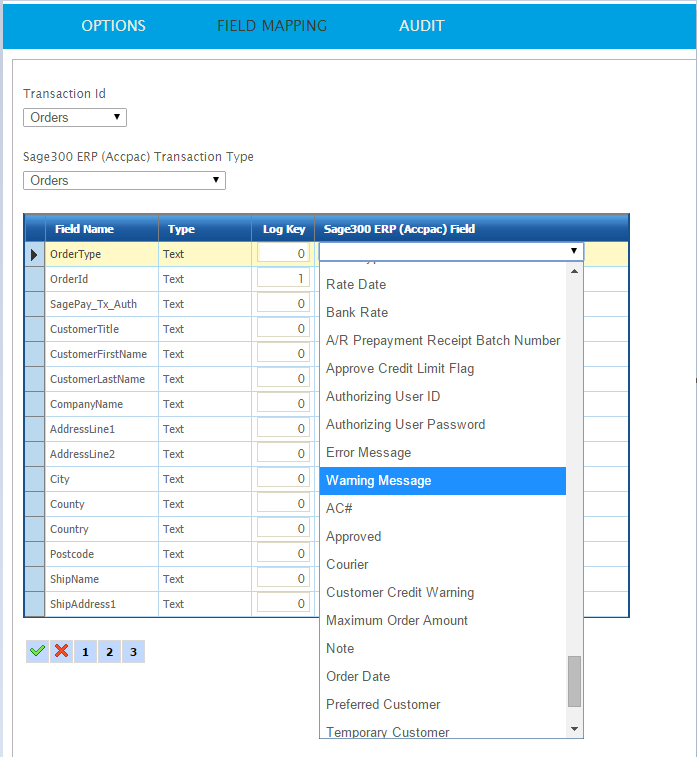
Task: Click the OrderType row selector arrow
Action: [34, 254]
